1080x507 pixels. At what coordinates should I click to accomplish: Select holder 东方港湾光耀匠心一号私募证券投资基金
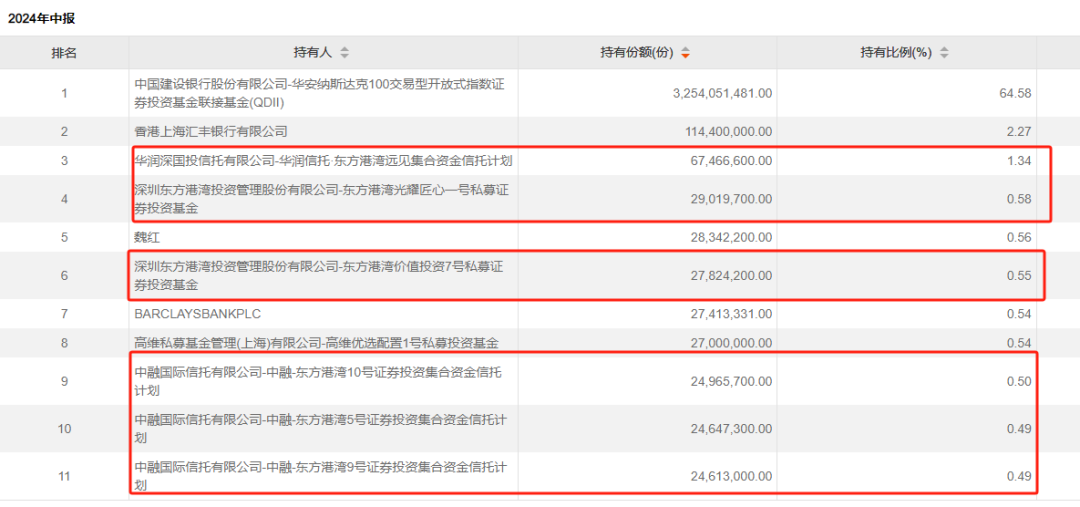coord(321,199)
